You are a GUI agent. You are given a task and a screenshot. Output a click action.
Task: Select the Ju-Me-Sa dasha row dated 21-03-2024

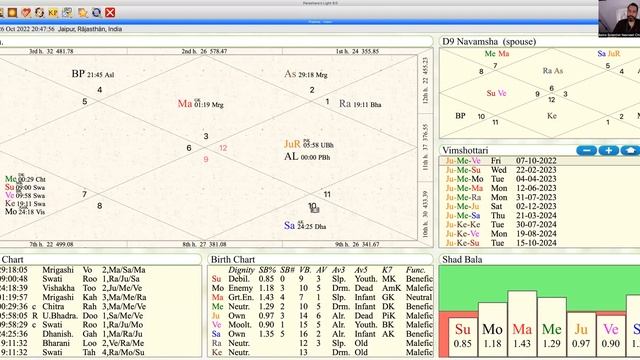(x=540, y=216)
